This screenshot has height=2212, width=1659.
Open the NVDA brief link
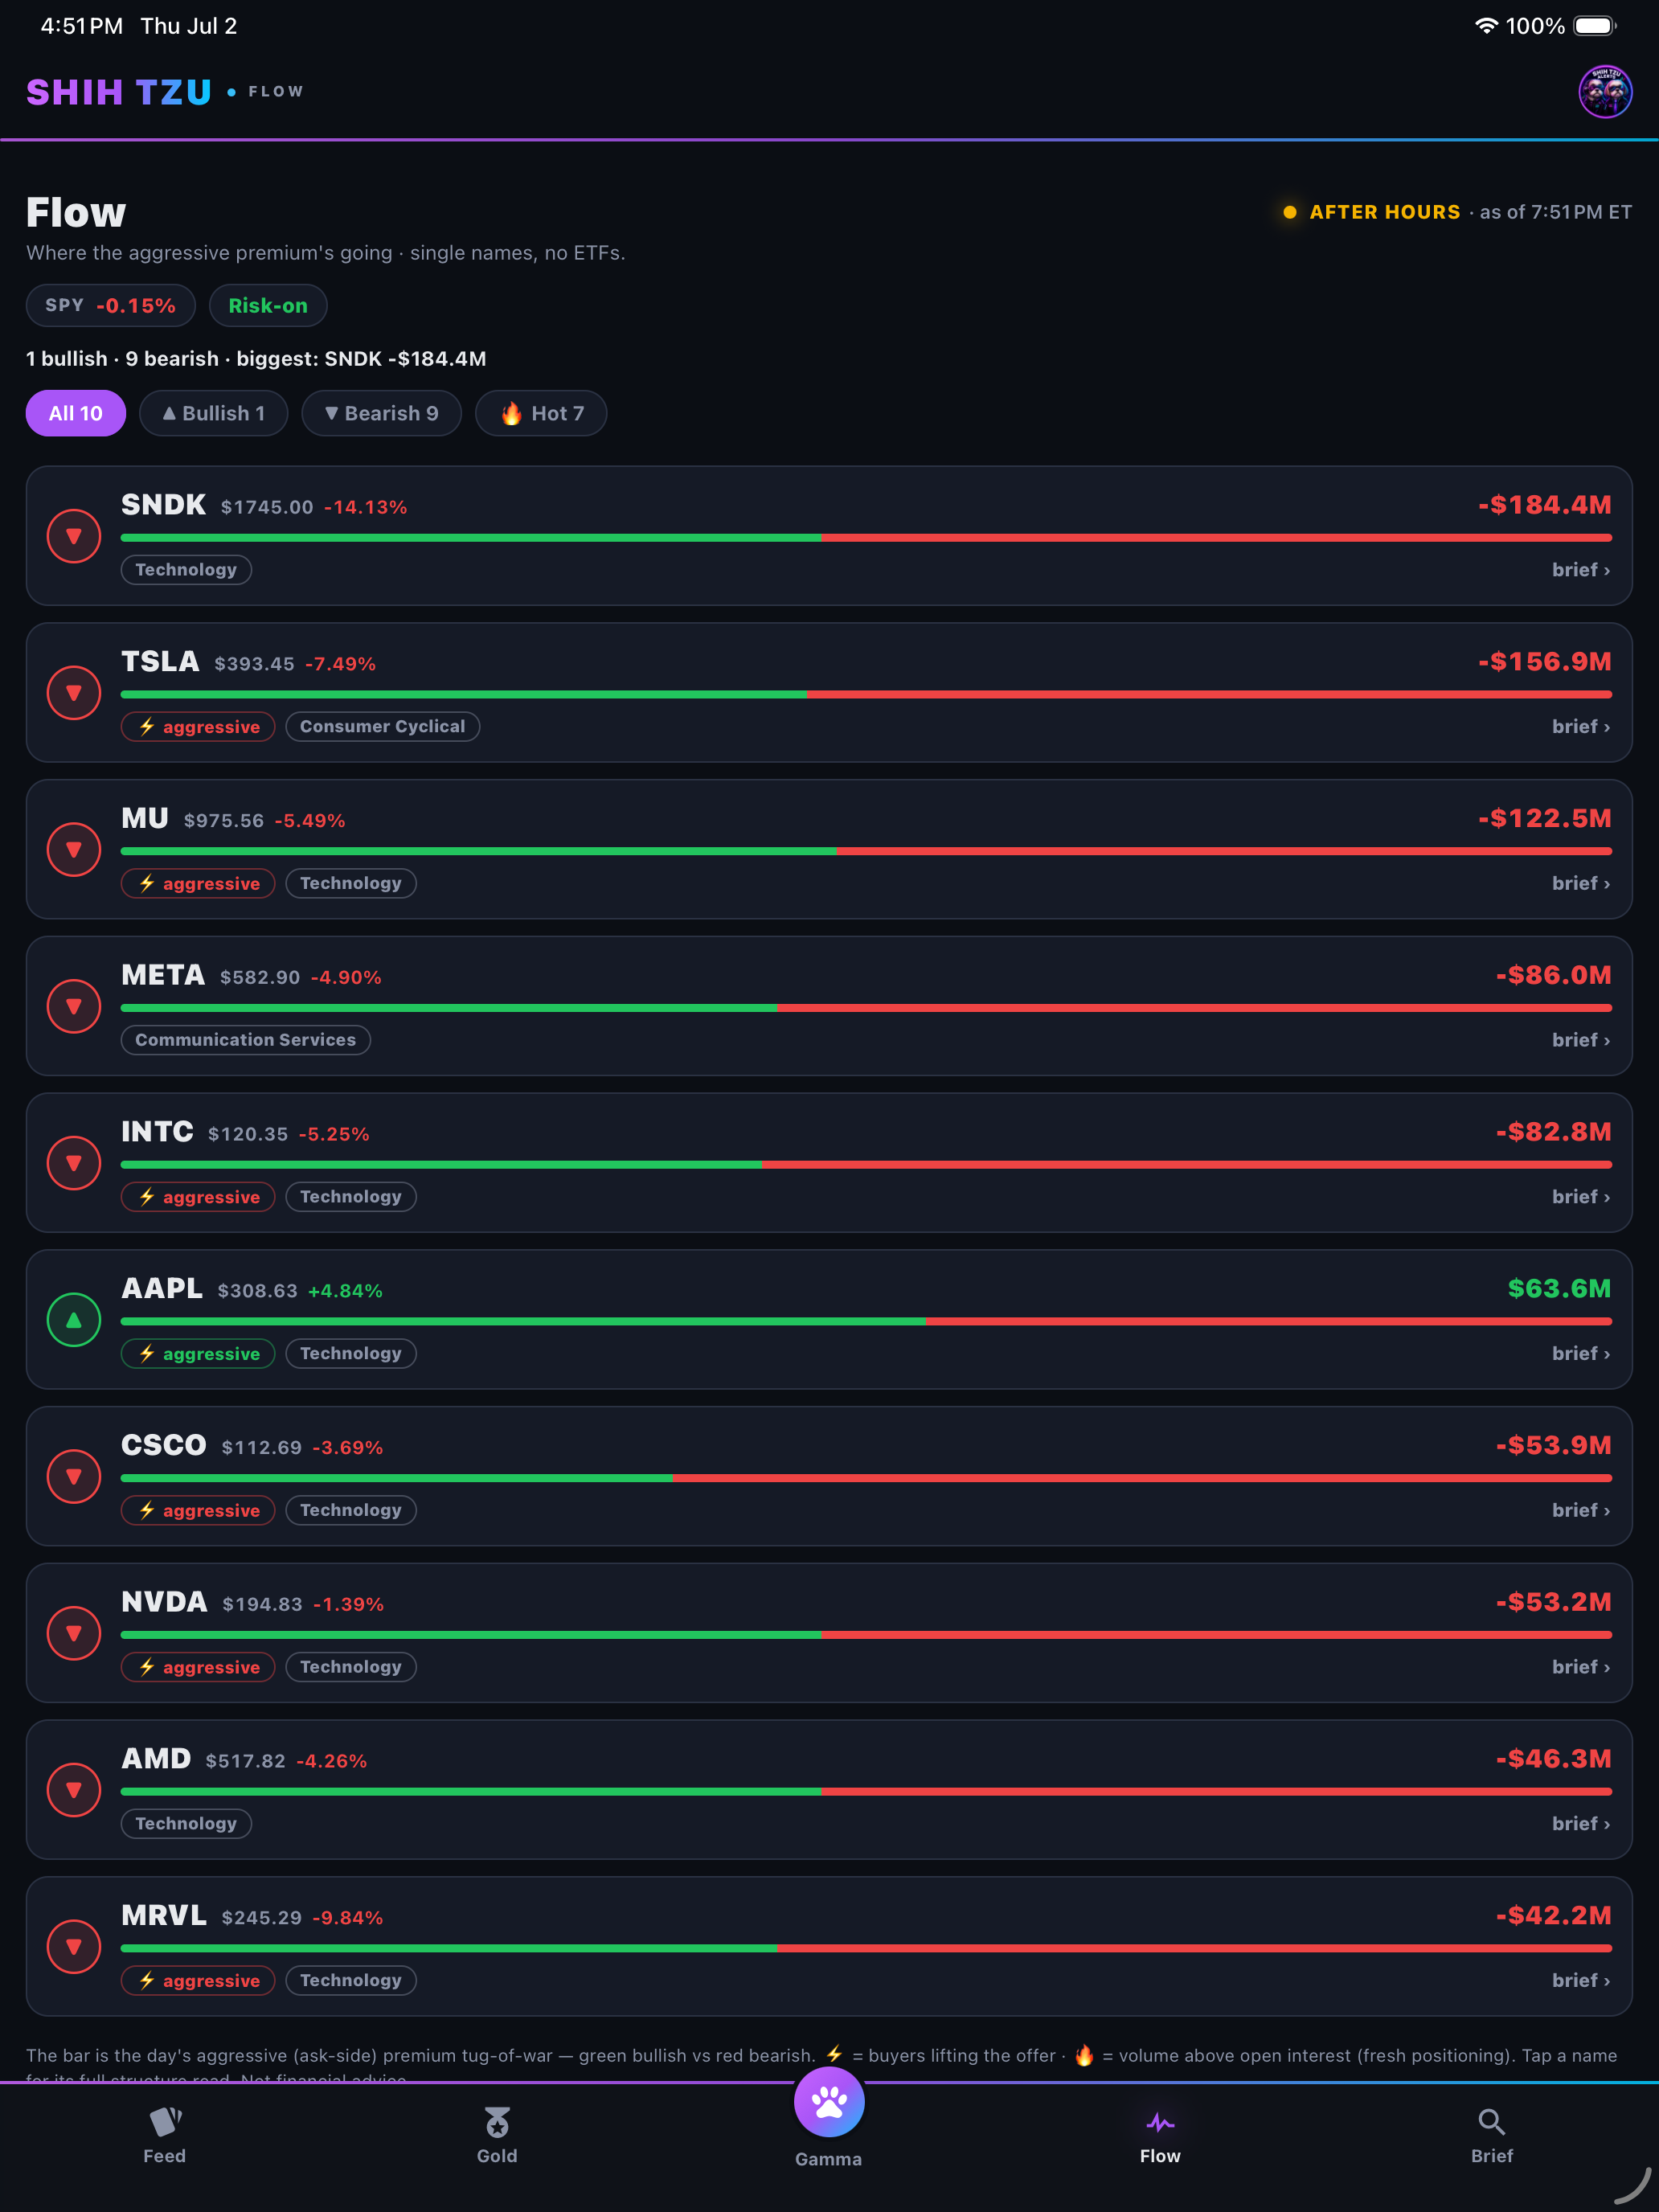[x=1581, y=1667]
